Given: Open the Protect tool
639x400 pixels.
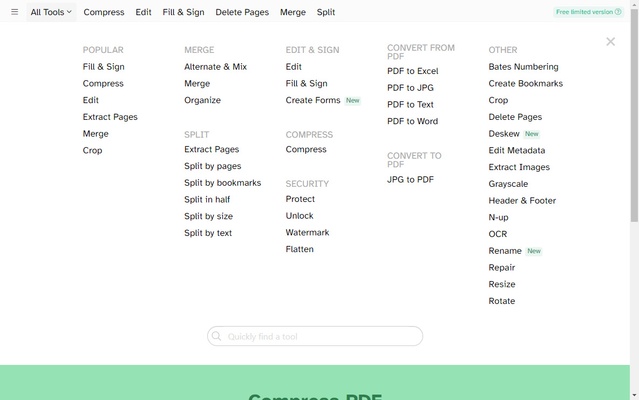Looking at the screenshot, I should 300,199.
